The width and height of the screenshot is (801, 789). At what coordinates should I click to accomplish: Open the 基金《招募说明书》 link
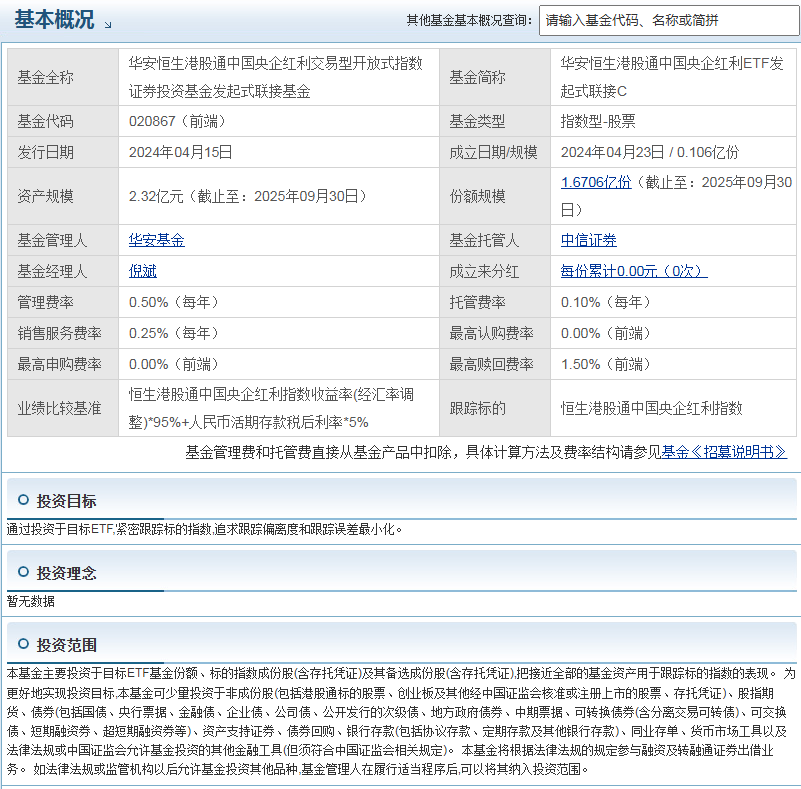click(723, 452)
